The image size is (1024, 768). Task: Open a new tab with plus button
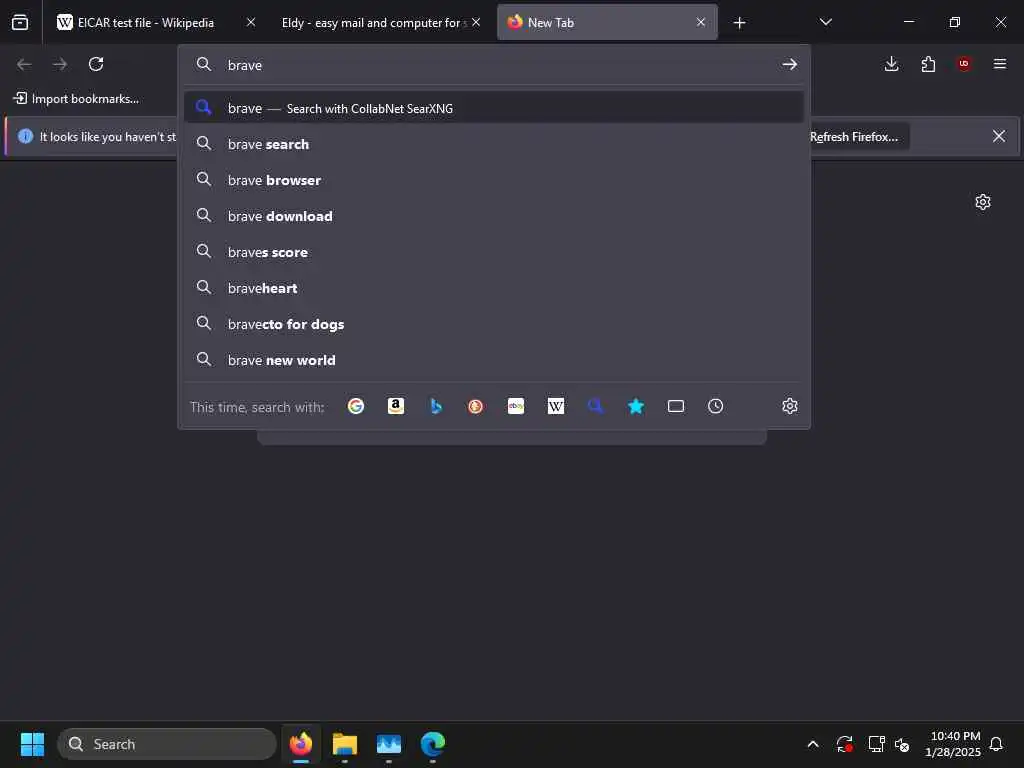coord(739,23)
